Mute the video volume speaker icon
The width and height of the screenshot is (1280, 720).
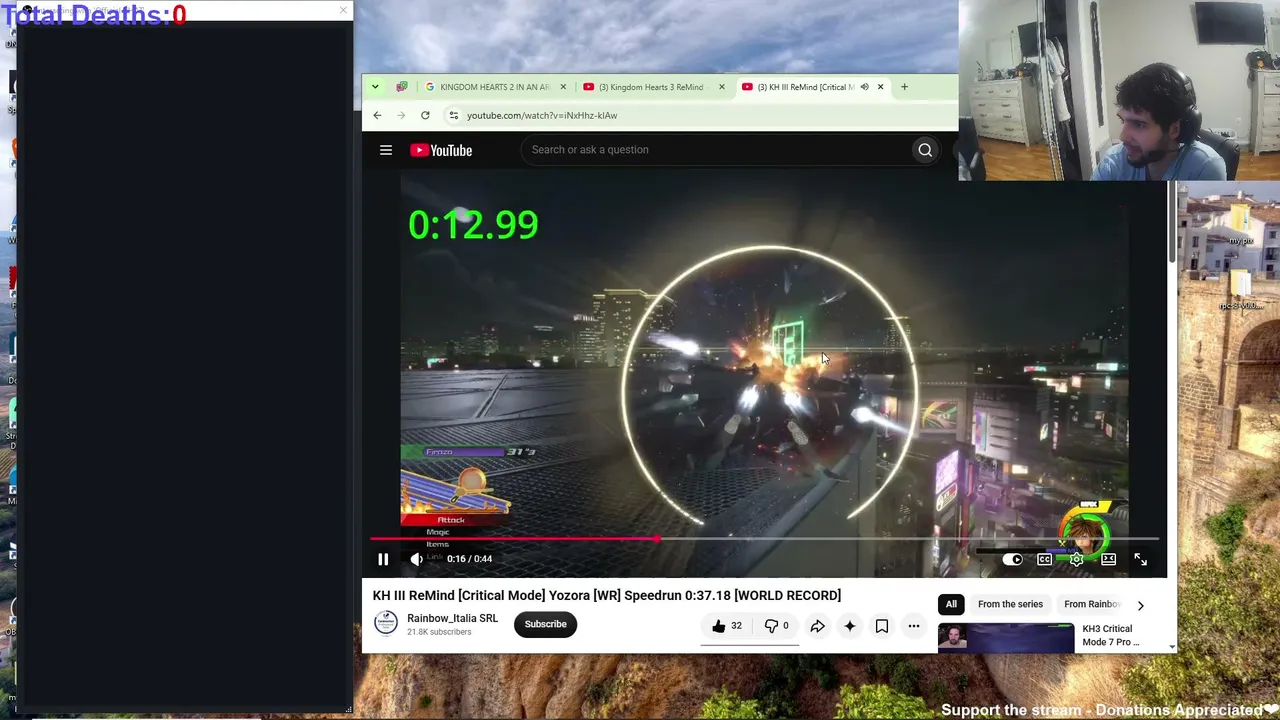[x=416, y=559]
